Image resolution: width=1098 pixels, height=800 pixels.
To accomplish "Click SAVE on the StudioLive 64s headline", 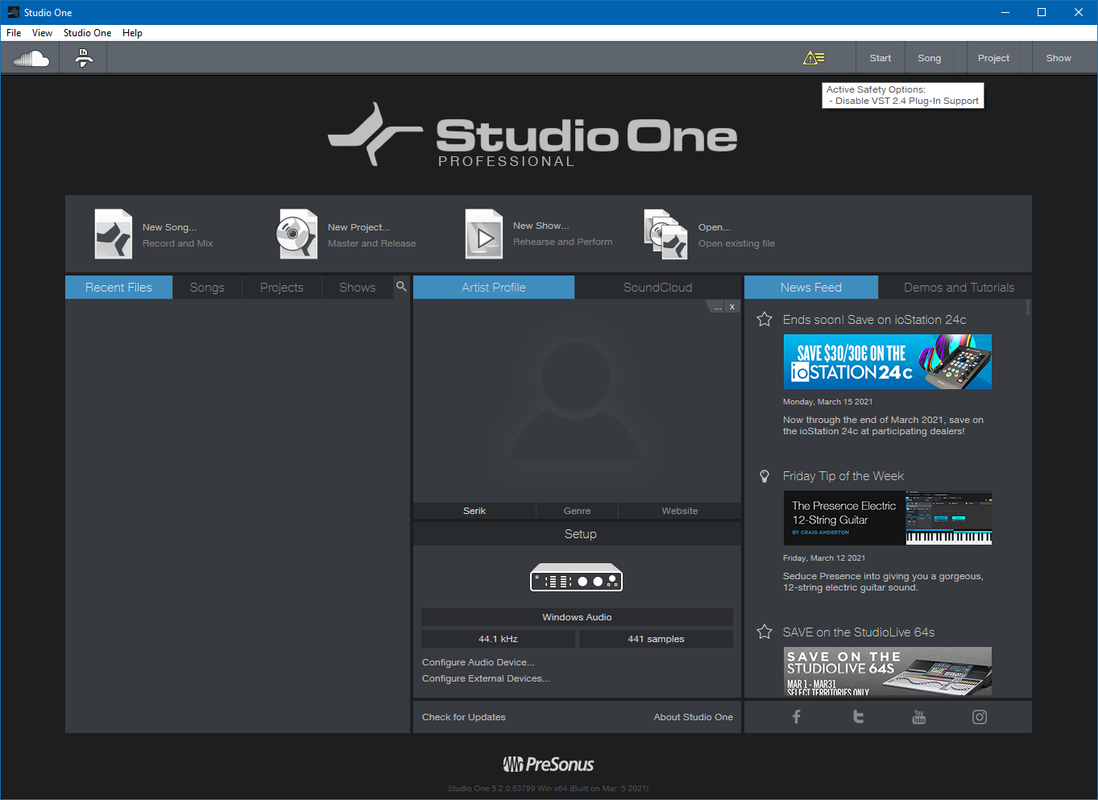I will (859, 632).
